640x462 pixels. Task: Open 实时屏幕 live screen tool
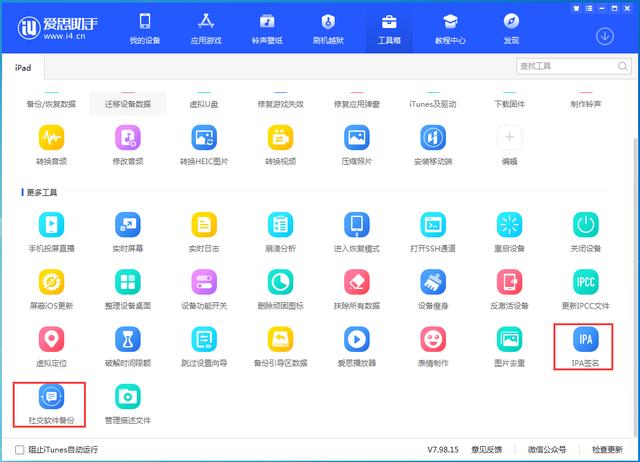pyautogui.click(x=128, y=224)
